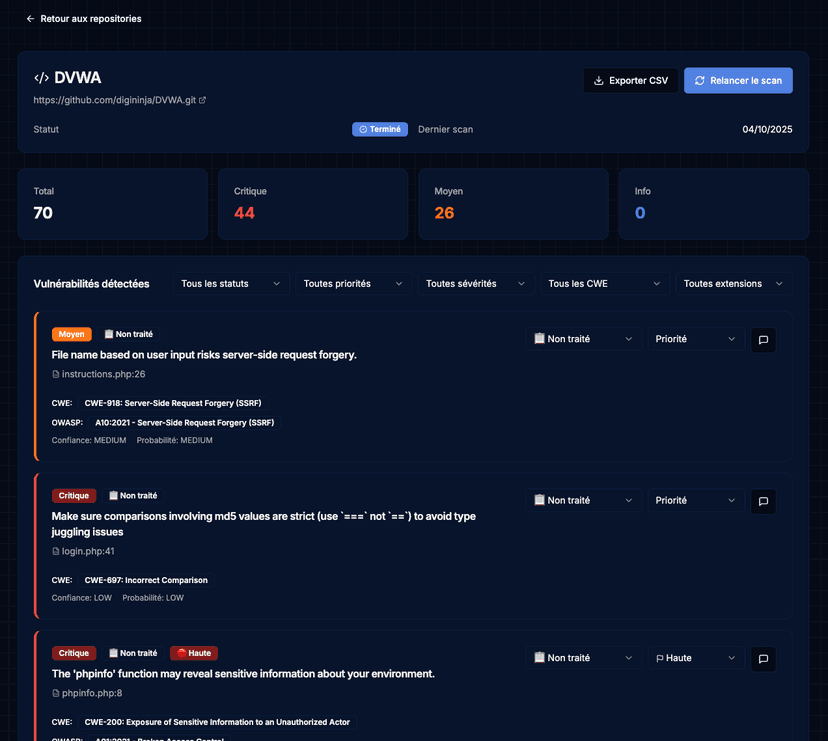Open comments on the SSRF vulnerability
The image size is (828, 741).
(x=763, y=340)
